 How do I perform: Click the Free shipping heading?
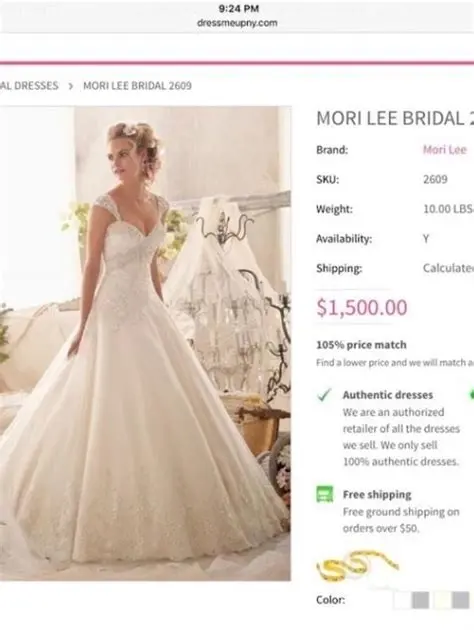377,495
